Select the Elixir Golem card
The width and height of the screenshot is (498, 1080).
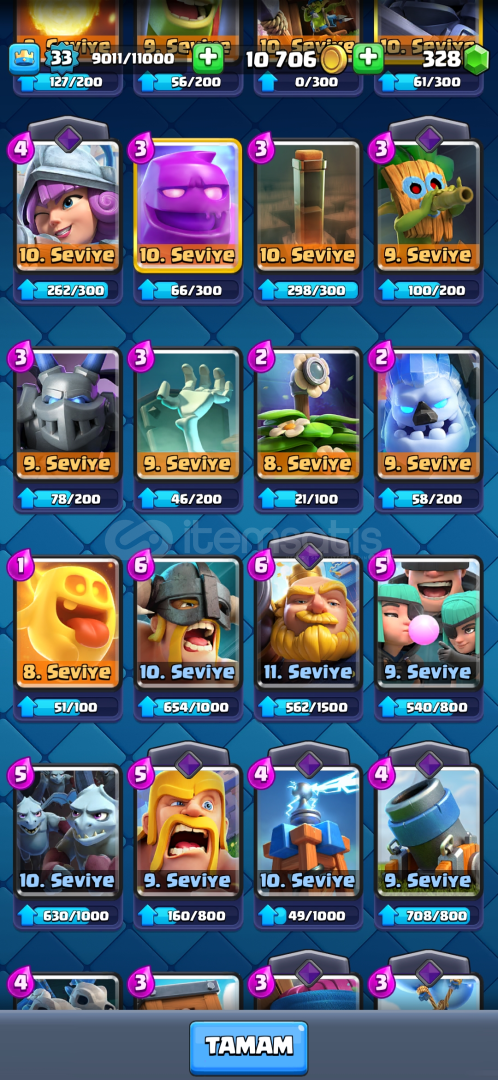pos(188,205)
